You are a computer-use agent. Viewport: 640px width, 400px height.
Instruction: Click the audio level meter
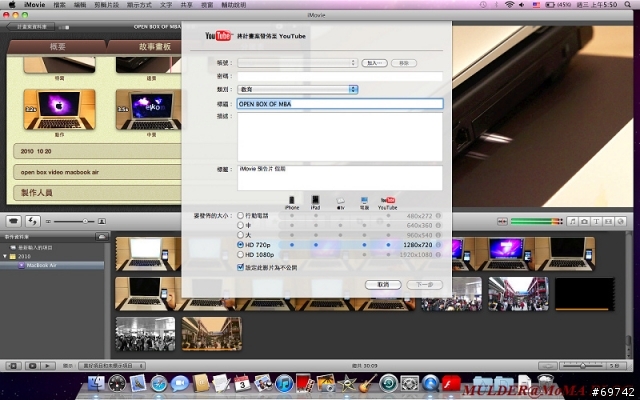(x=536, y=221)
